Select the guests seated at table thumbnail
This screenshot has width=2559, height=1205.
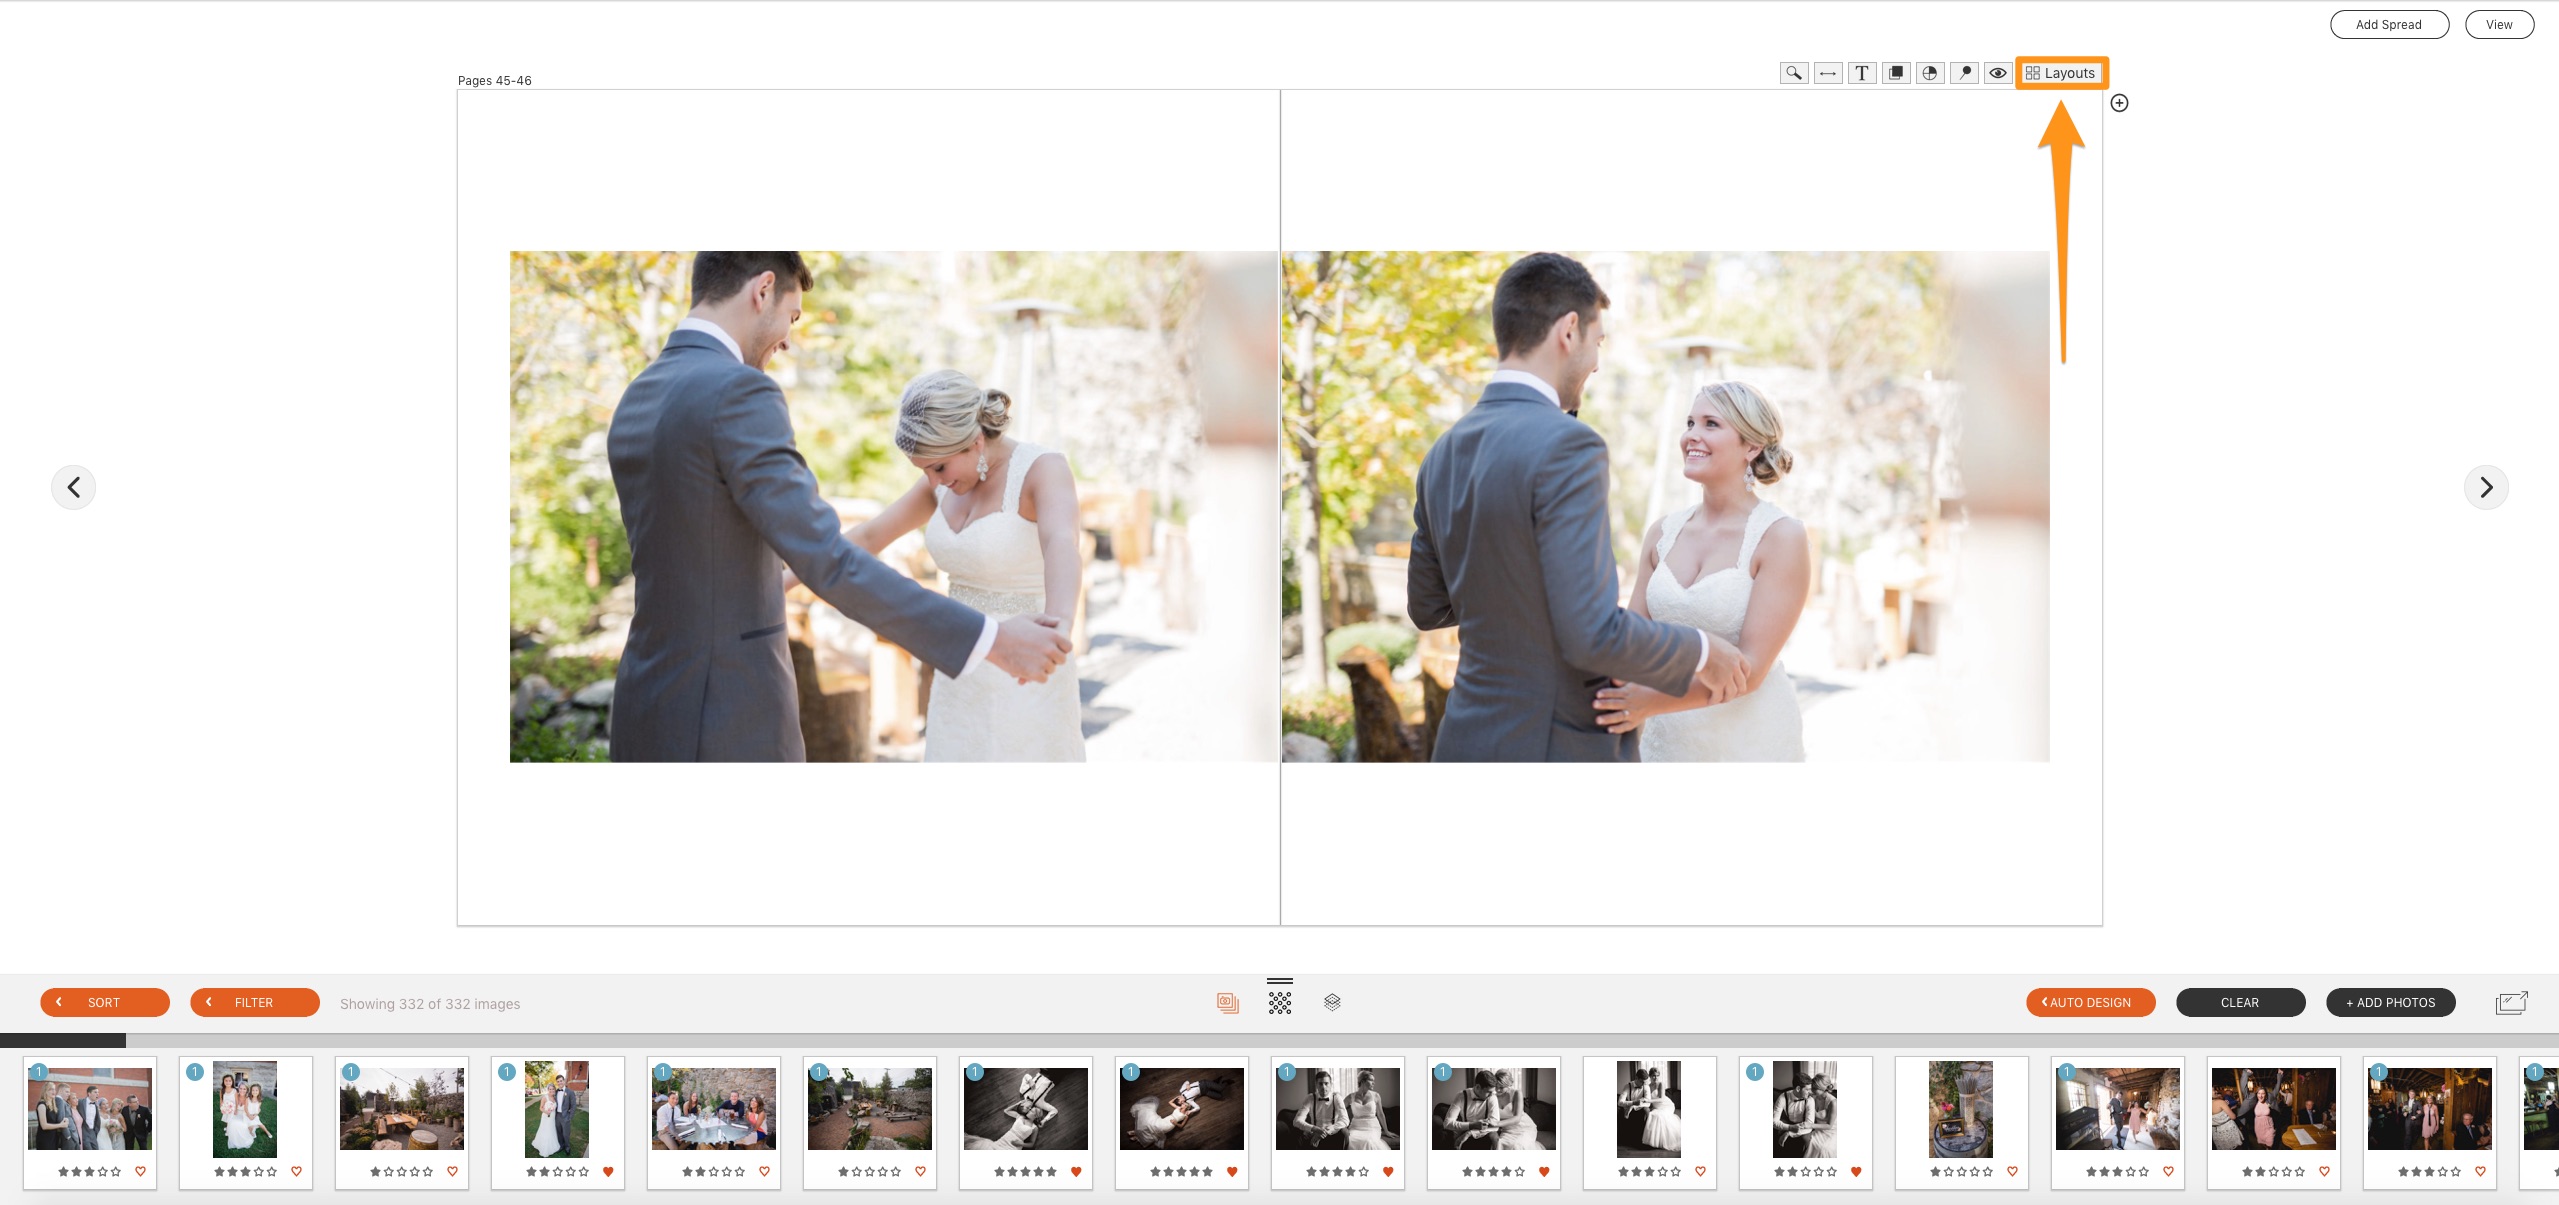714,1109
